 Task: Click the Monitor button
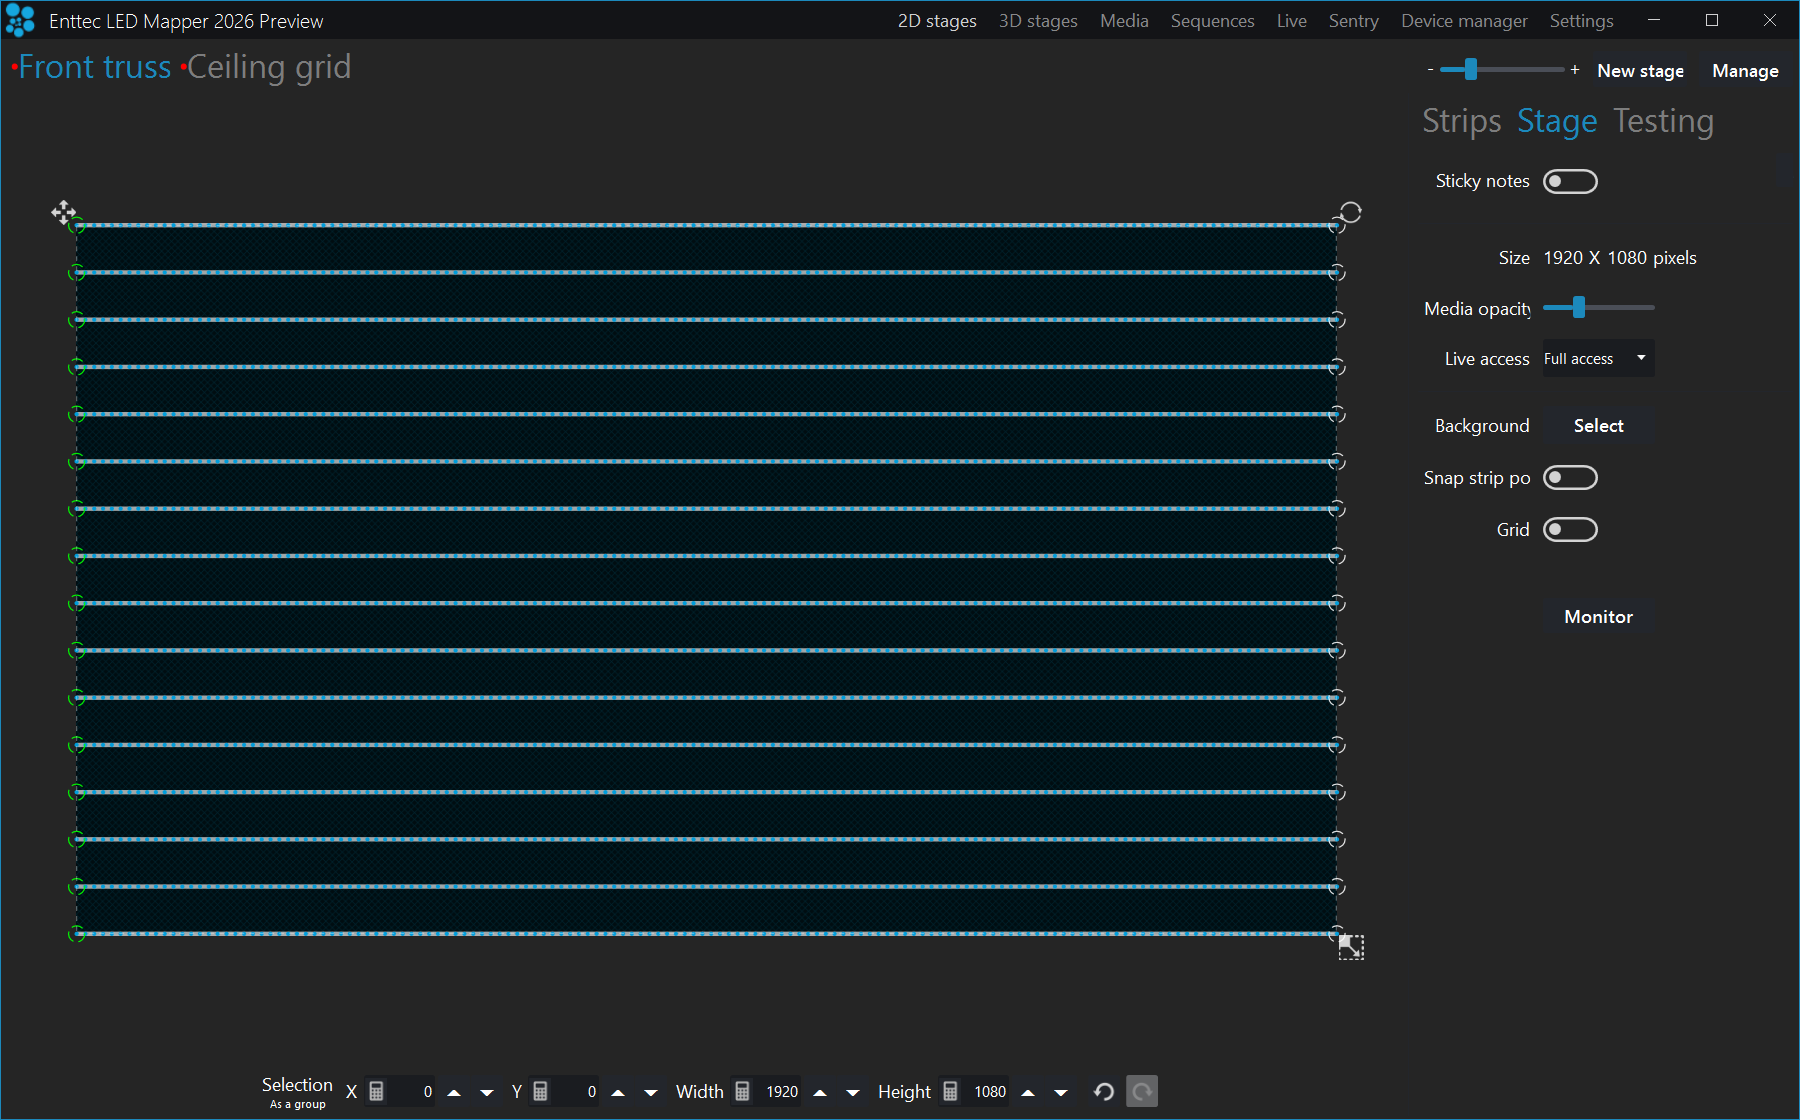[x=1598, y=617]
